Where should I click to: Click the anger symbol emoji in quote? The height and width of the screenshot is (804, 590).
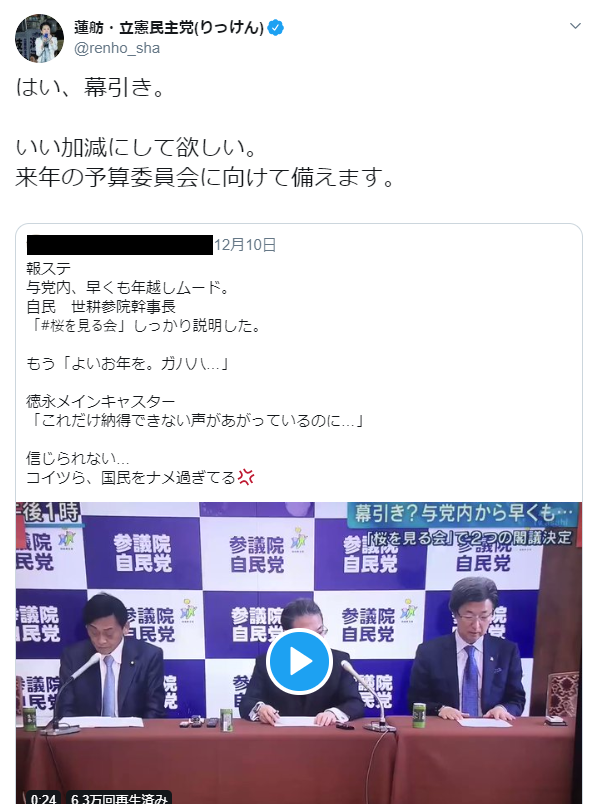coord(246,477)
